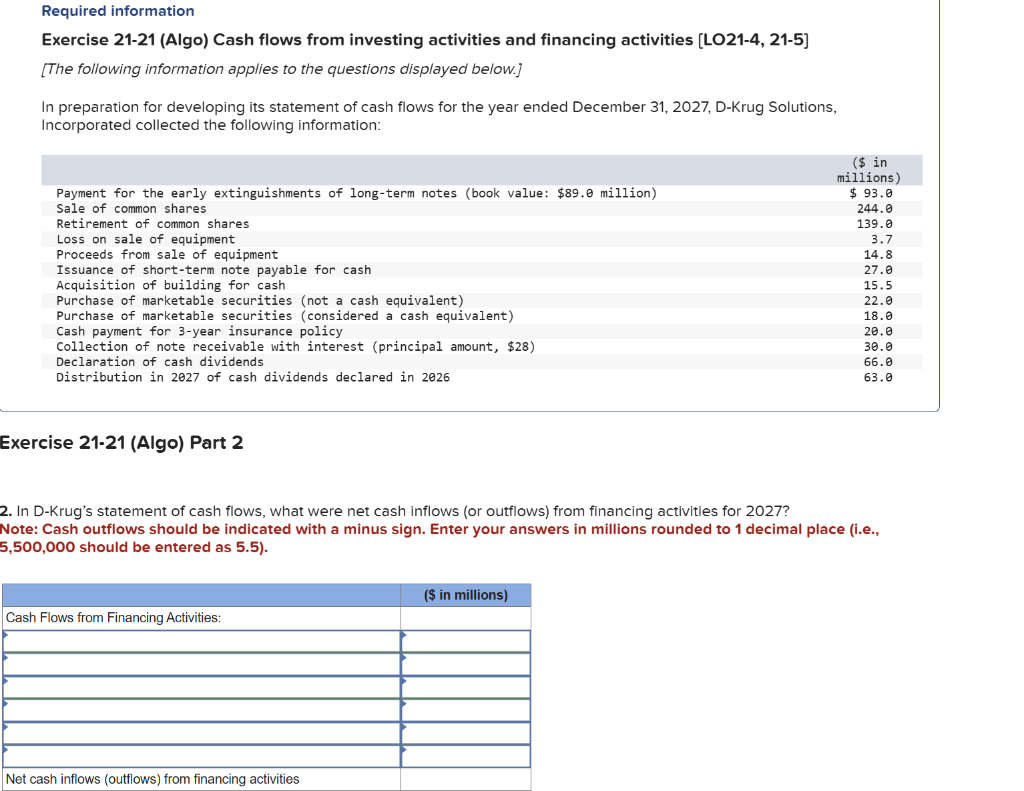This screenshot has height=791, width=1024.
Task: Click the 'Exercise 21-21 (Algo) Part 2' heading
Action: tap(121, 443)
